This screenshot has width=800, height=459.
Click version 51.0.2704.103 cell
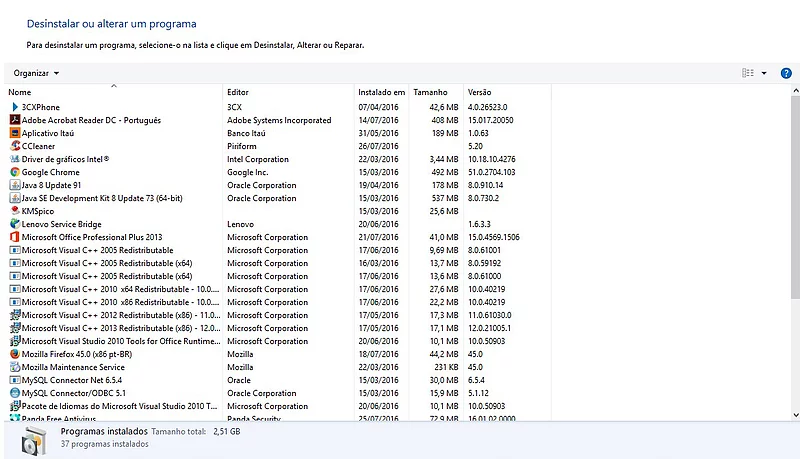(492, 172)
